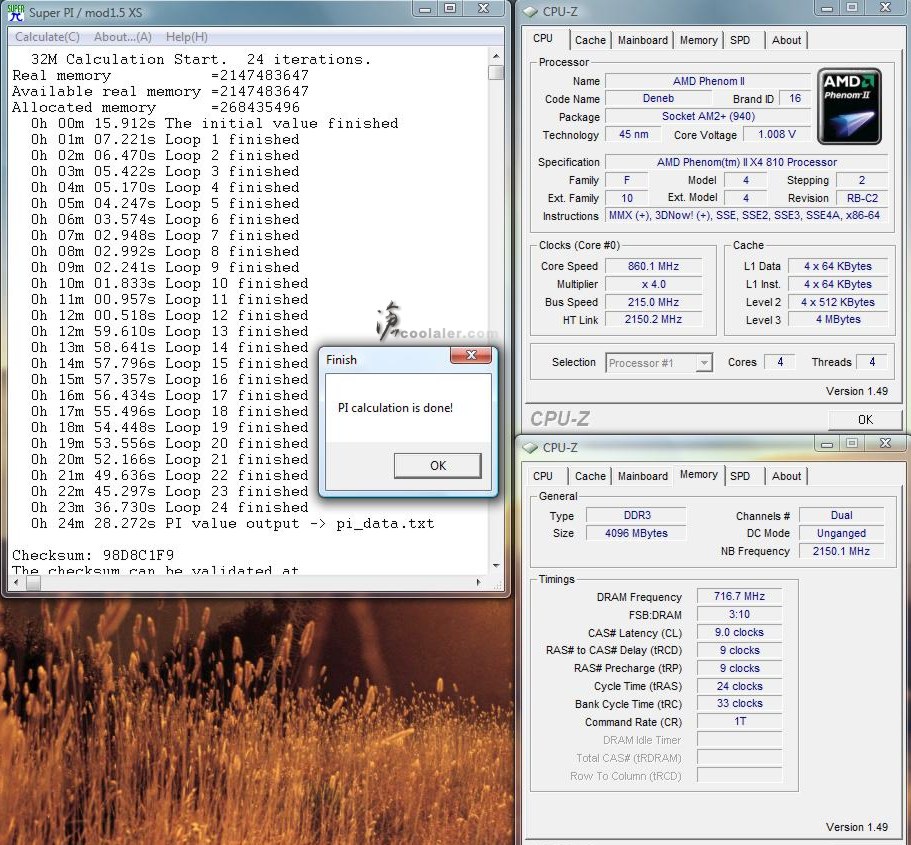The height and width of the screenshot is (845, 911).
Task: Click the Package value Socket AM2+ (940)
Action: 708,116
